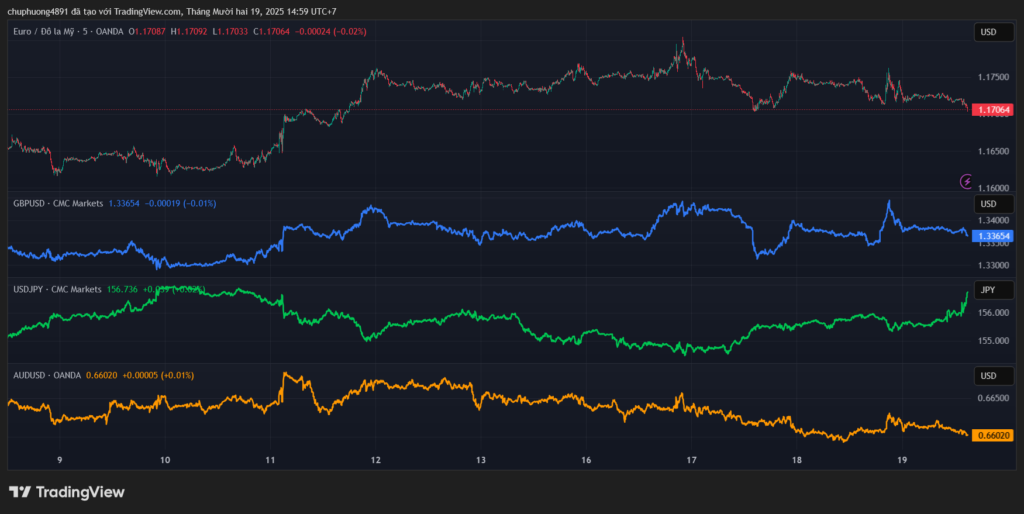Open the JPY currency selector for USDJPY
Screen dimensions: 1024x514
pyautogui.click(x=987, y=290)
